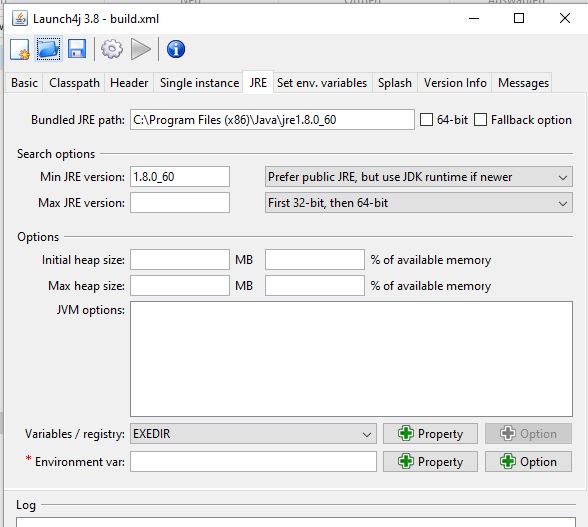Click Property button beside Variables / registry
The height and width of the screenshot is (527, 588).
pos(430,434)
